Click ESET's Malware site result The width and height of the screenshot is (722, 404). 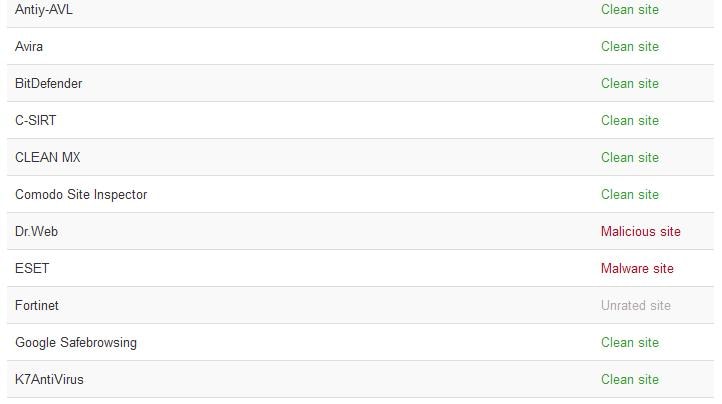tap(637, 269)
